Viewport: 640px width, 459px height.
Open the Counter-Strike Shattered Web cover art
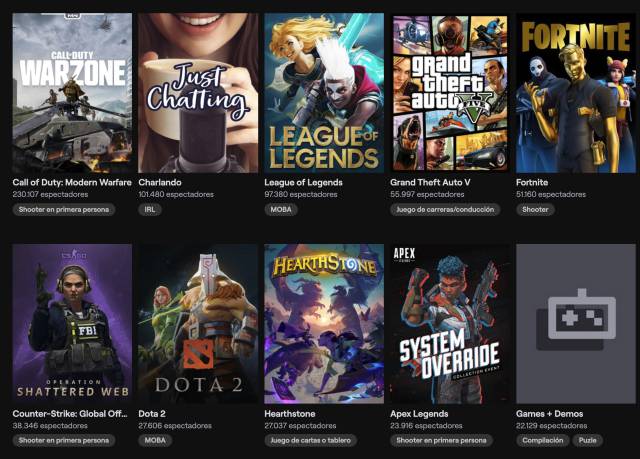point(72,324)
